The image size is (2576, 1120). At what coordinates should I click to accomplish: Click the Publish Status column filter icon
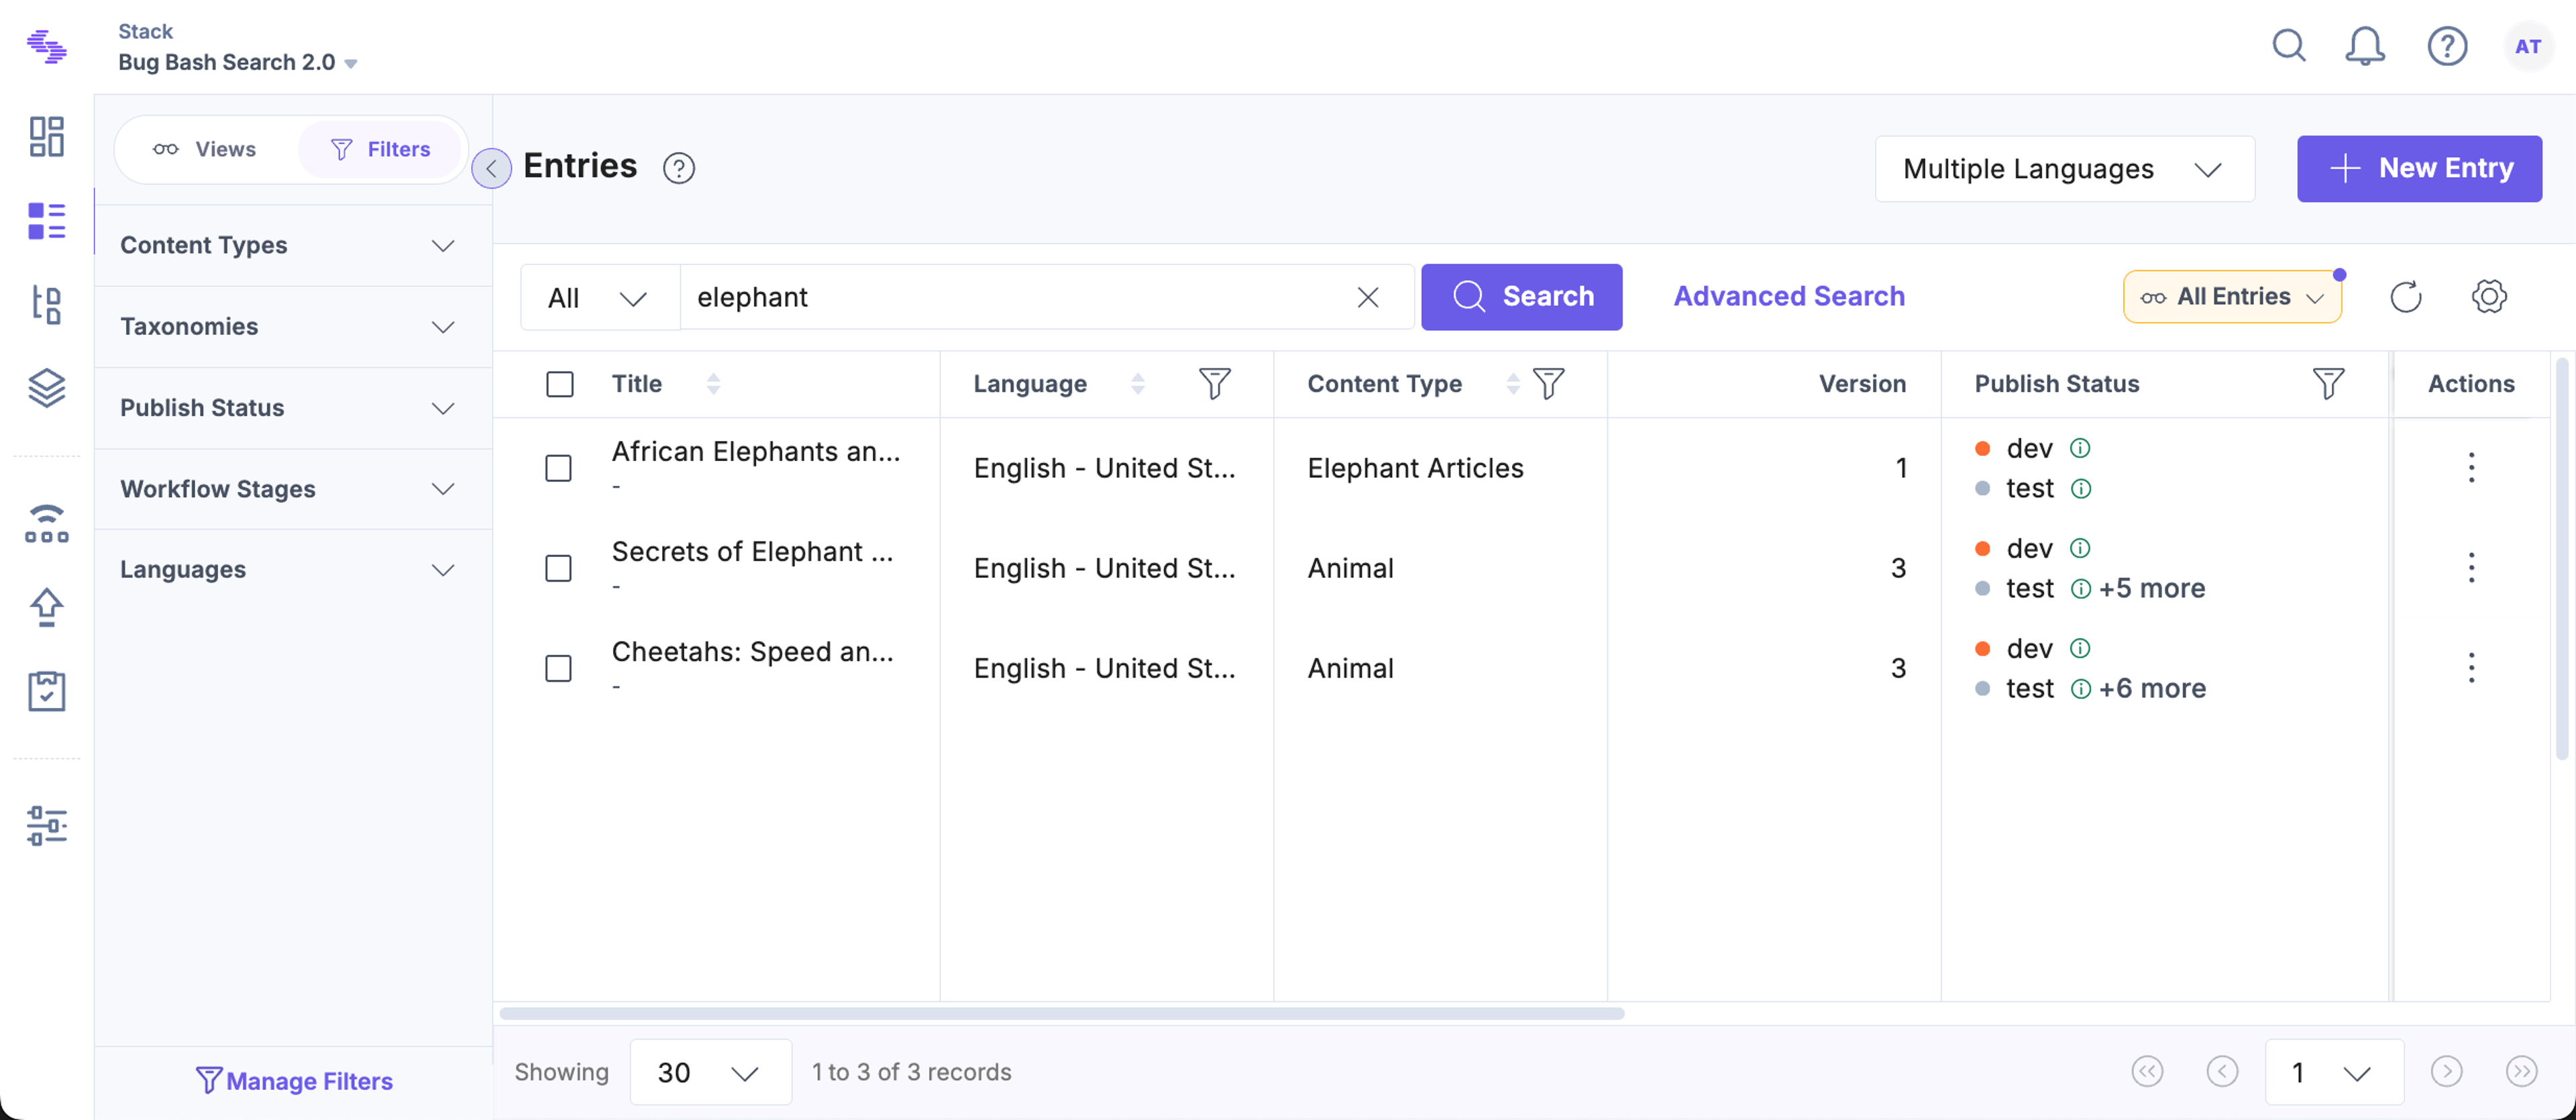[2328, 384]
